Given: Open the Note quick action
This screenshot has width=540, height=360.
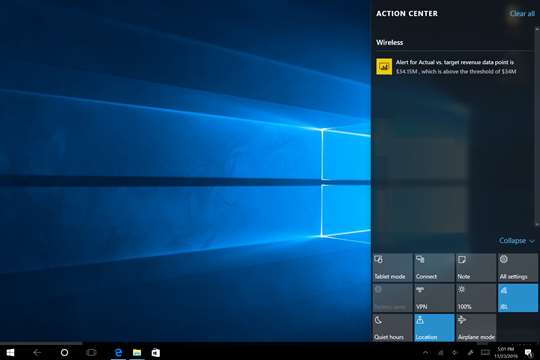Looking at the screenshot, I should [476, 268].
